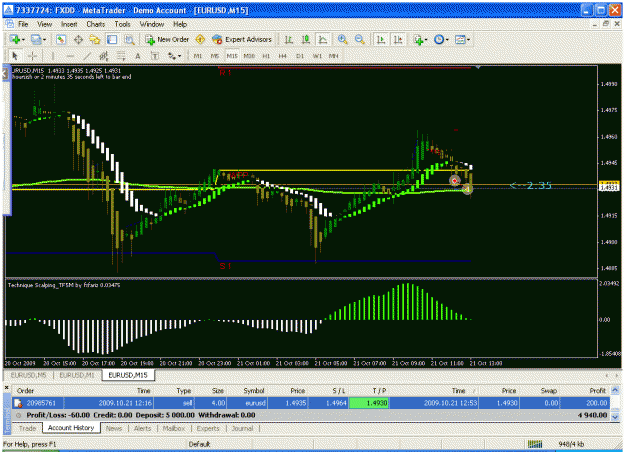The width and height of the screenshot is (625, 452).
Task: Open the File menu
Action: pos(23,24)
